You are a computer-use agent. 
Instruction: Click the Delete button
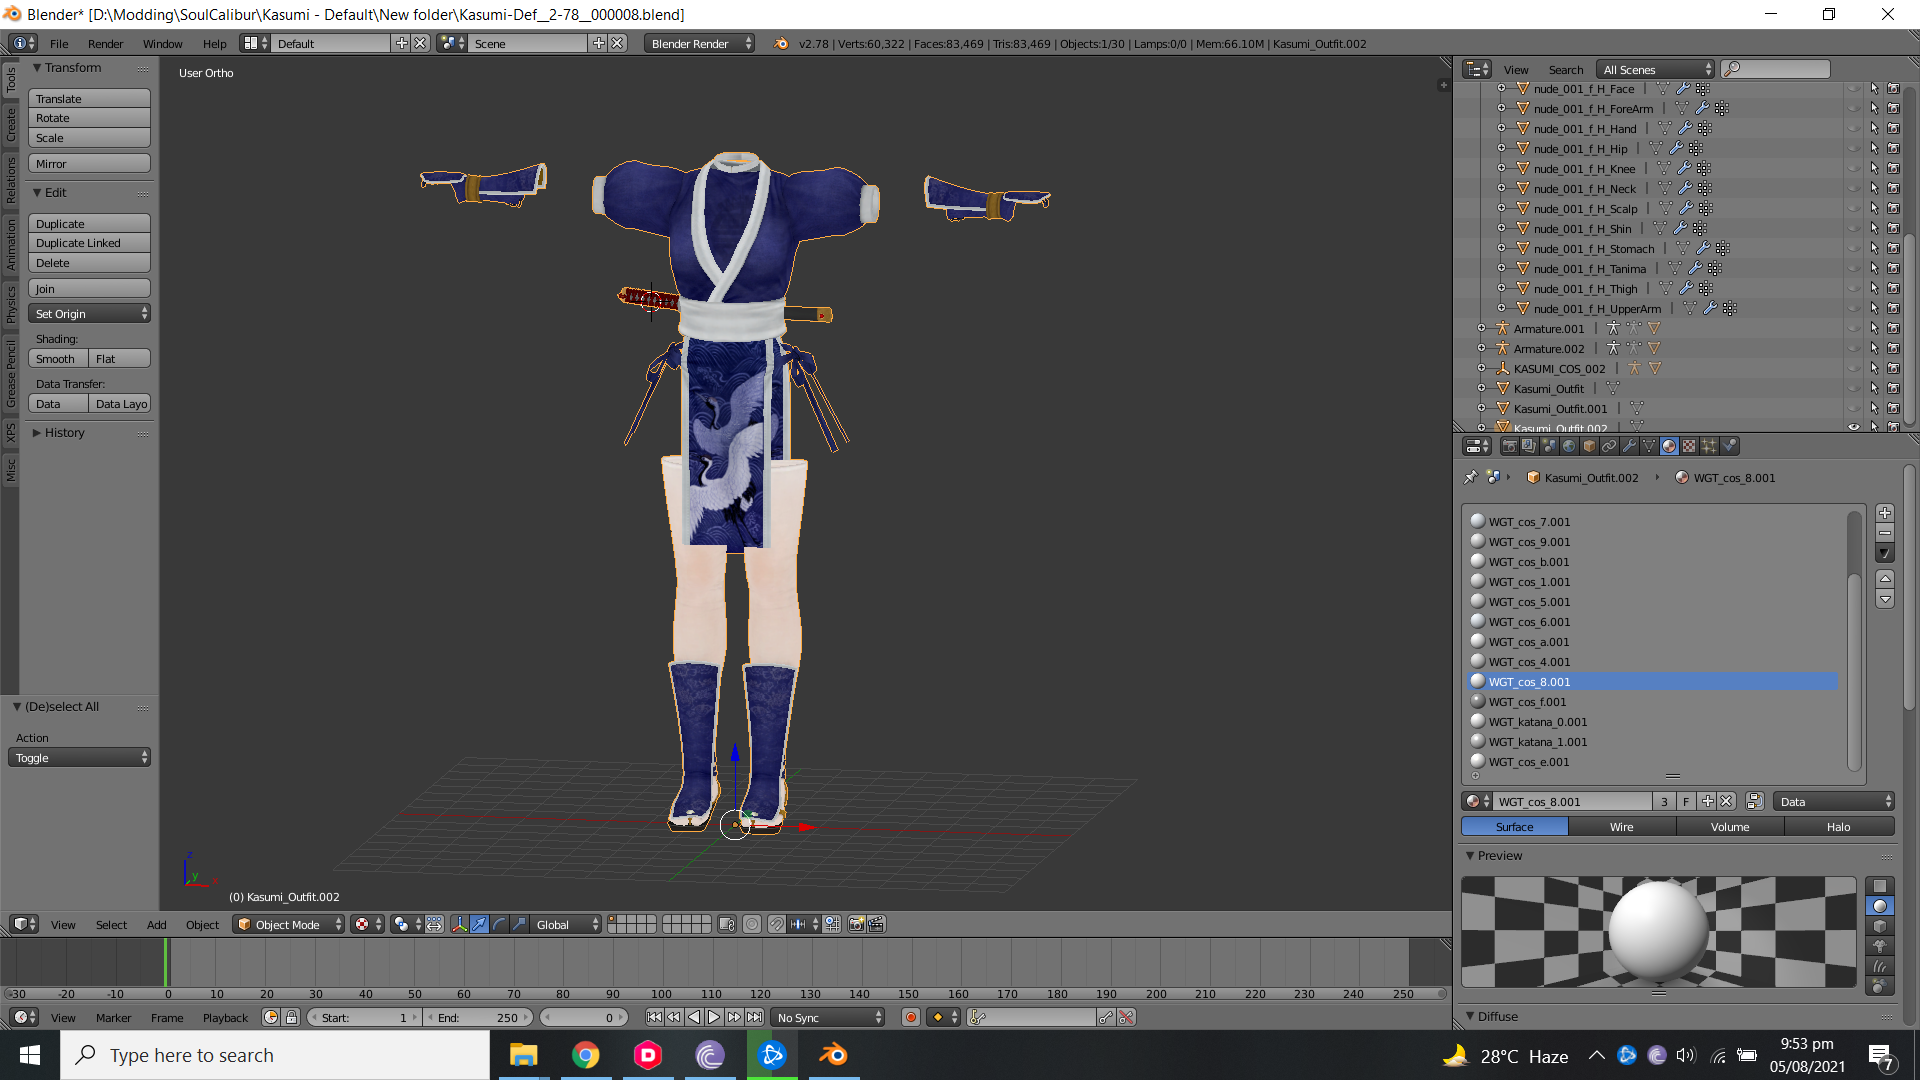89,263
